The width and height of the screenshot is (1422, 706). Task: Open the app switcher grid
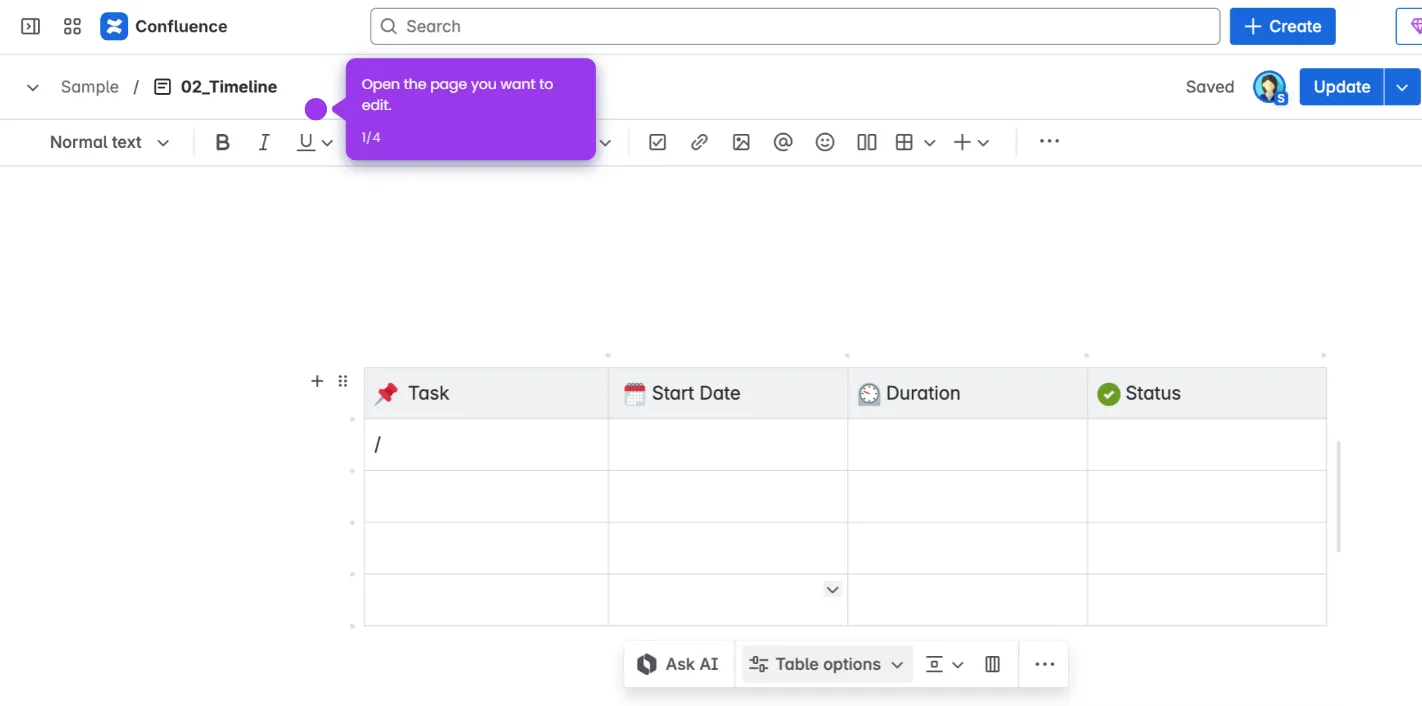pyautogui.click(x=72, y=26)
